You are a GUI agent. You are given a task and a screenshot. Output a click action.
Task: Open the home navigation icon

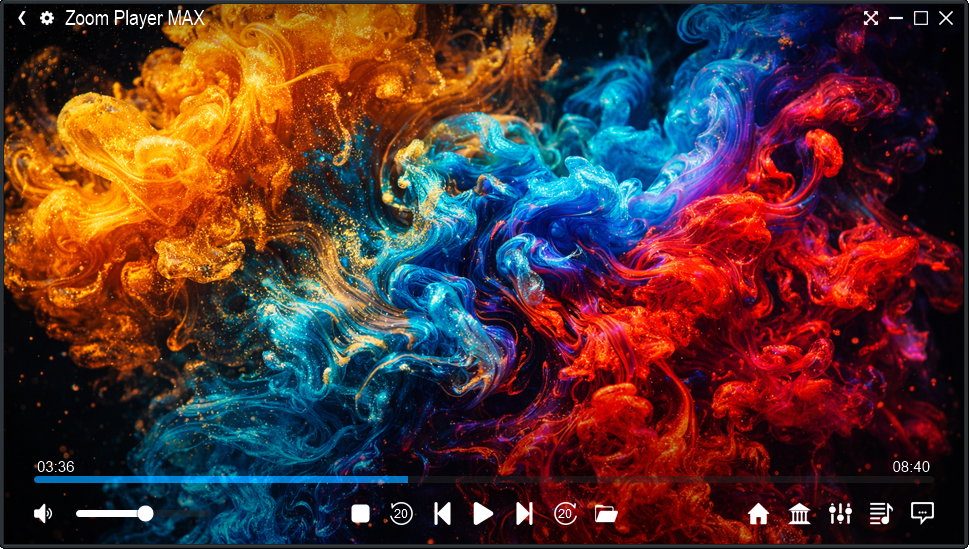pyautogui.click(x=758, y=514)
